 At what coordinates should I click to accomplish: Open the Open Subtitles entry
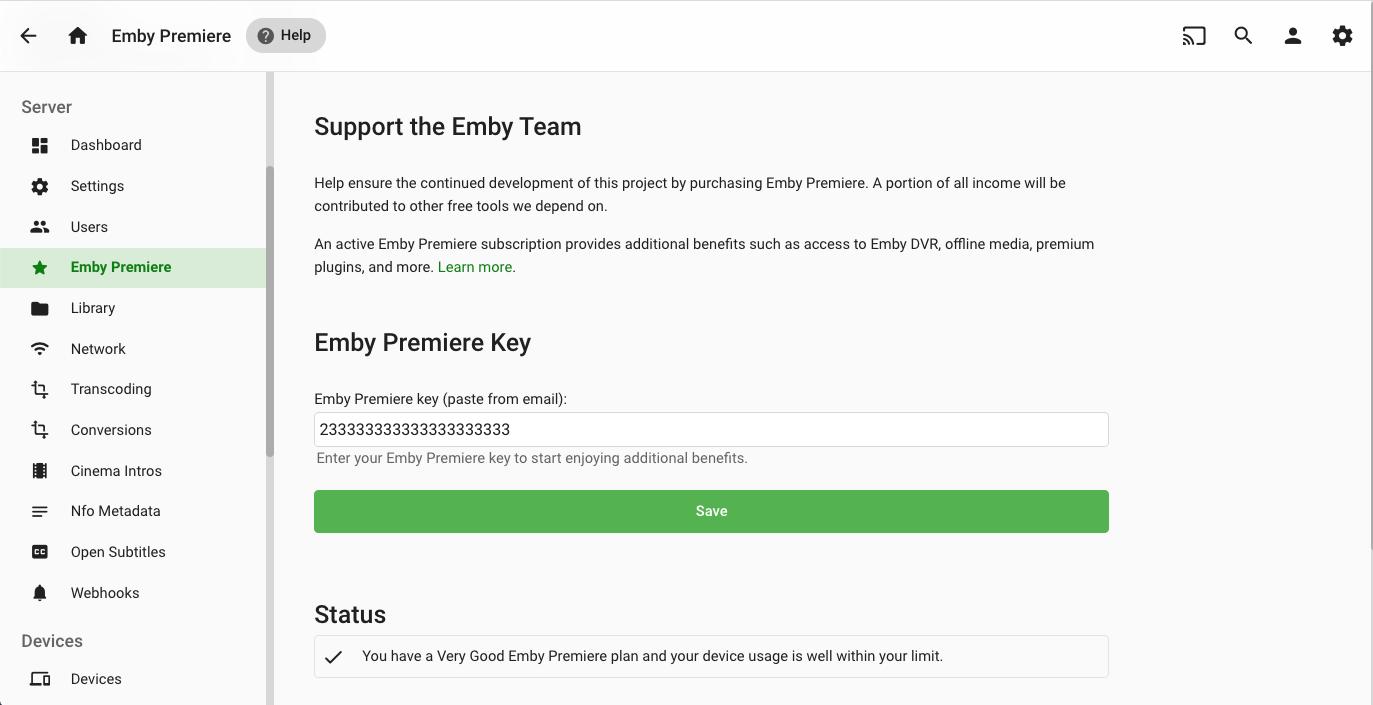tap(133, 552)
